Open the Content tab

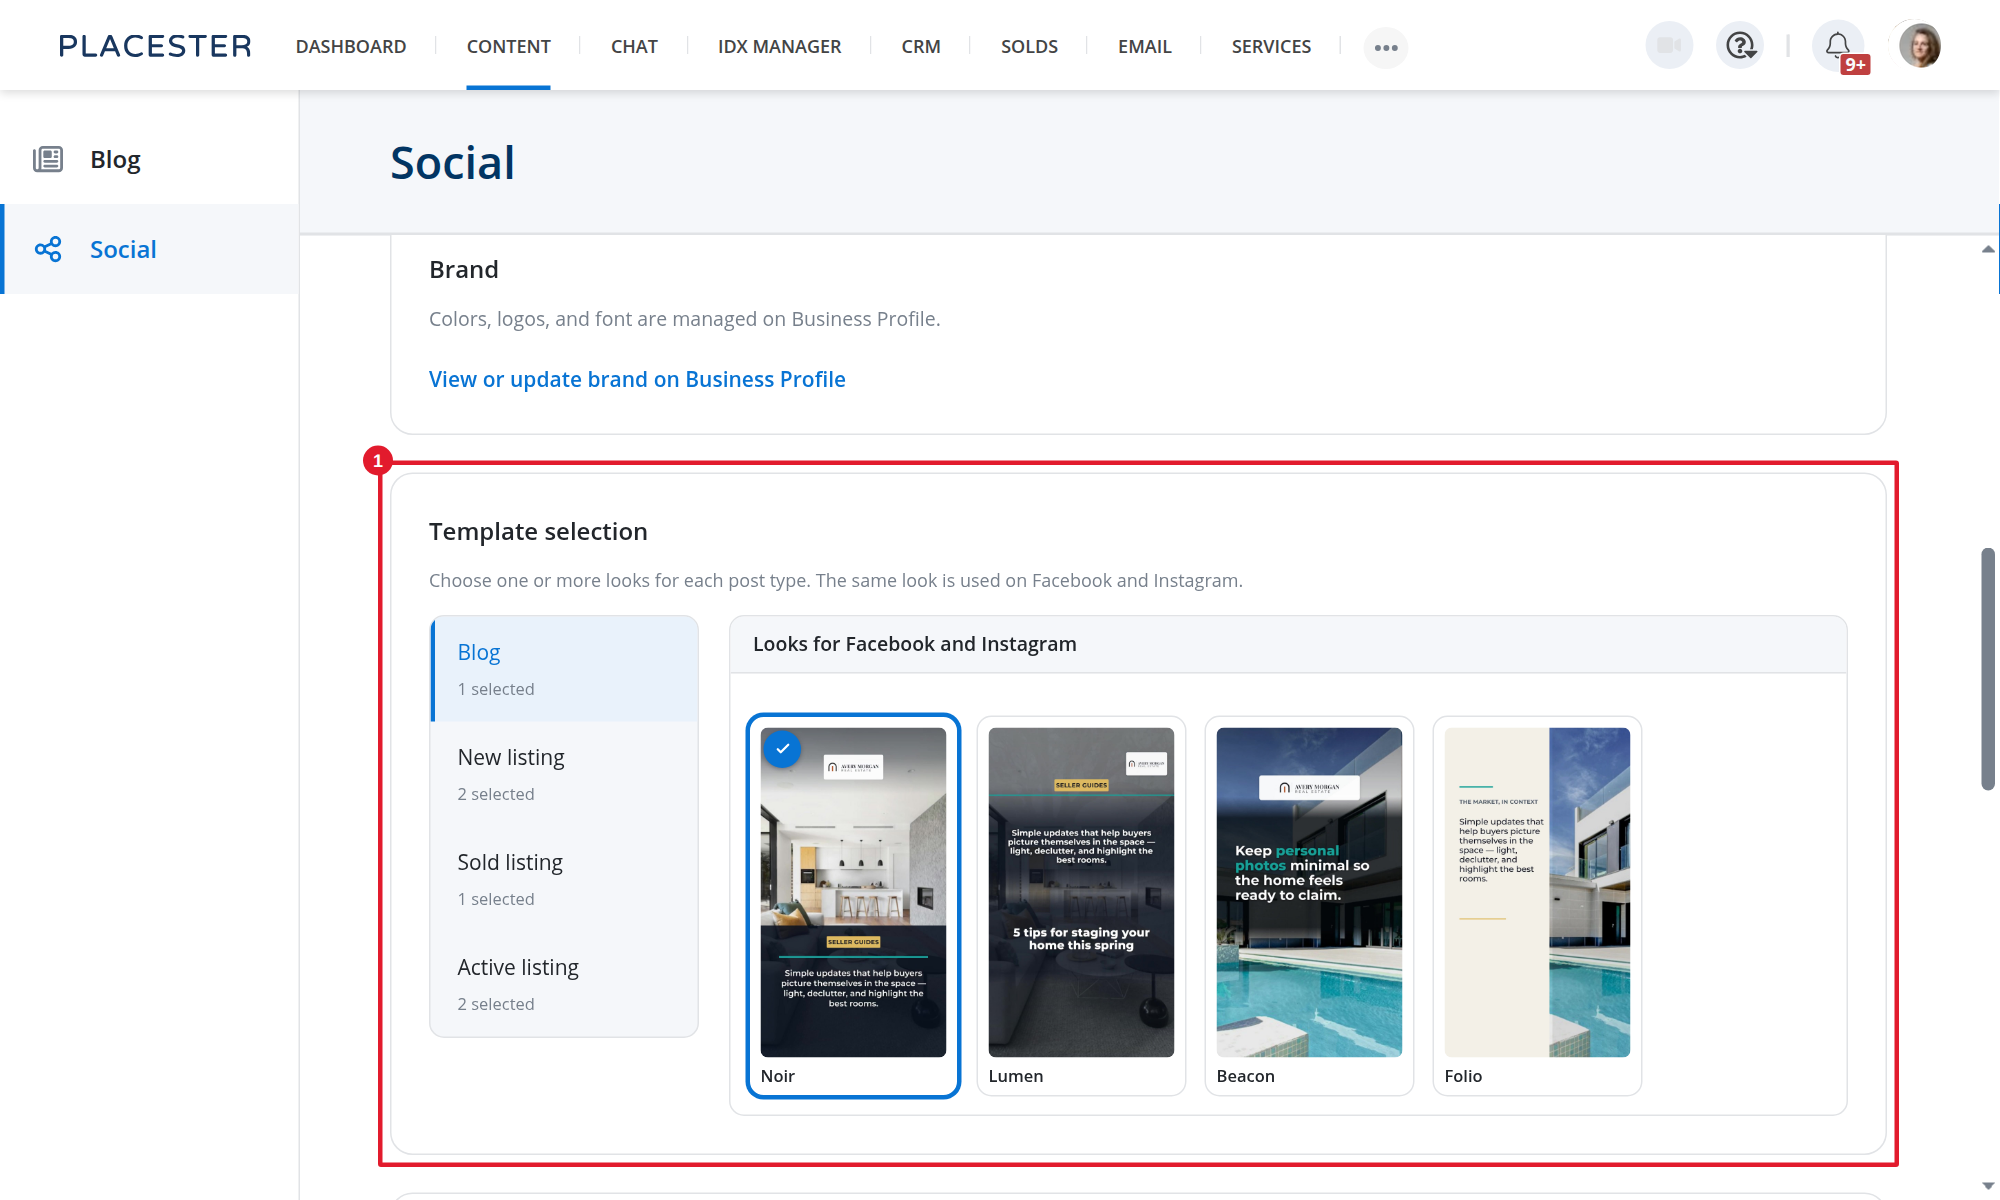pyautogui.click(x=508, y=46)
